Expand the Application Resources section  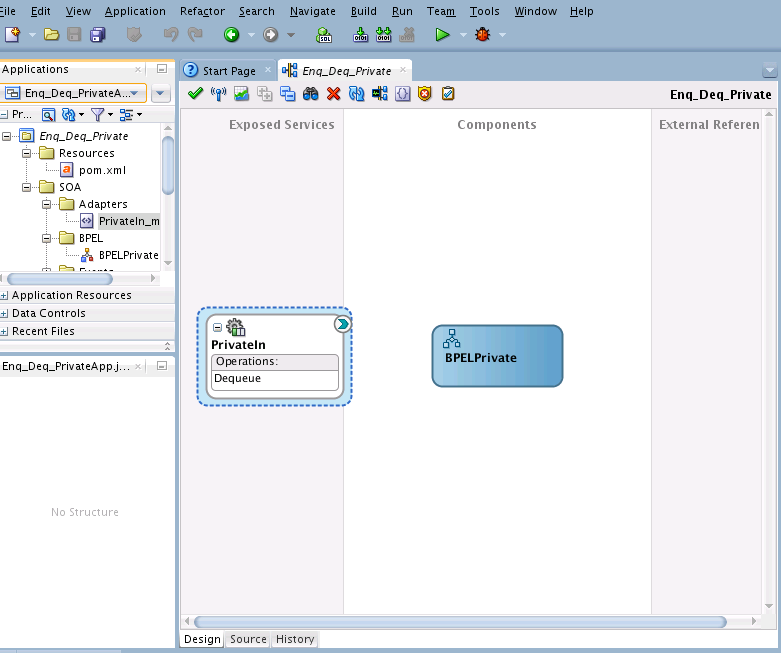(5, 296)
